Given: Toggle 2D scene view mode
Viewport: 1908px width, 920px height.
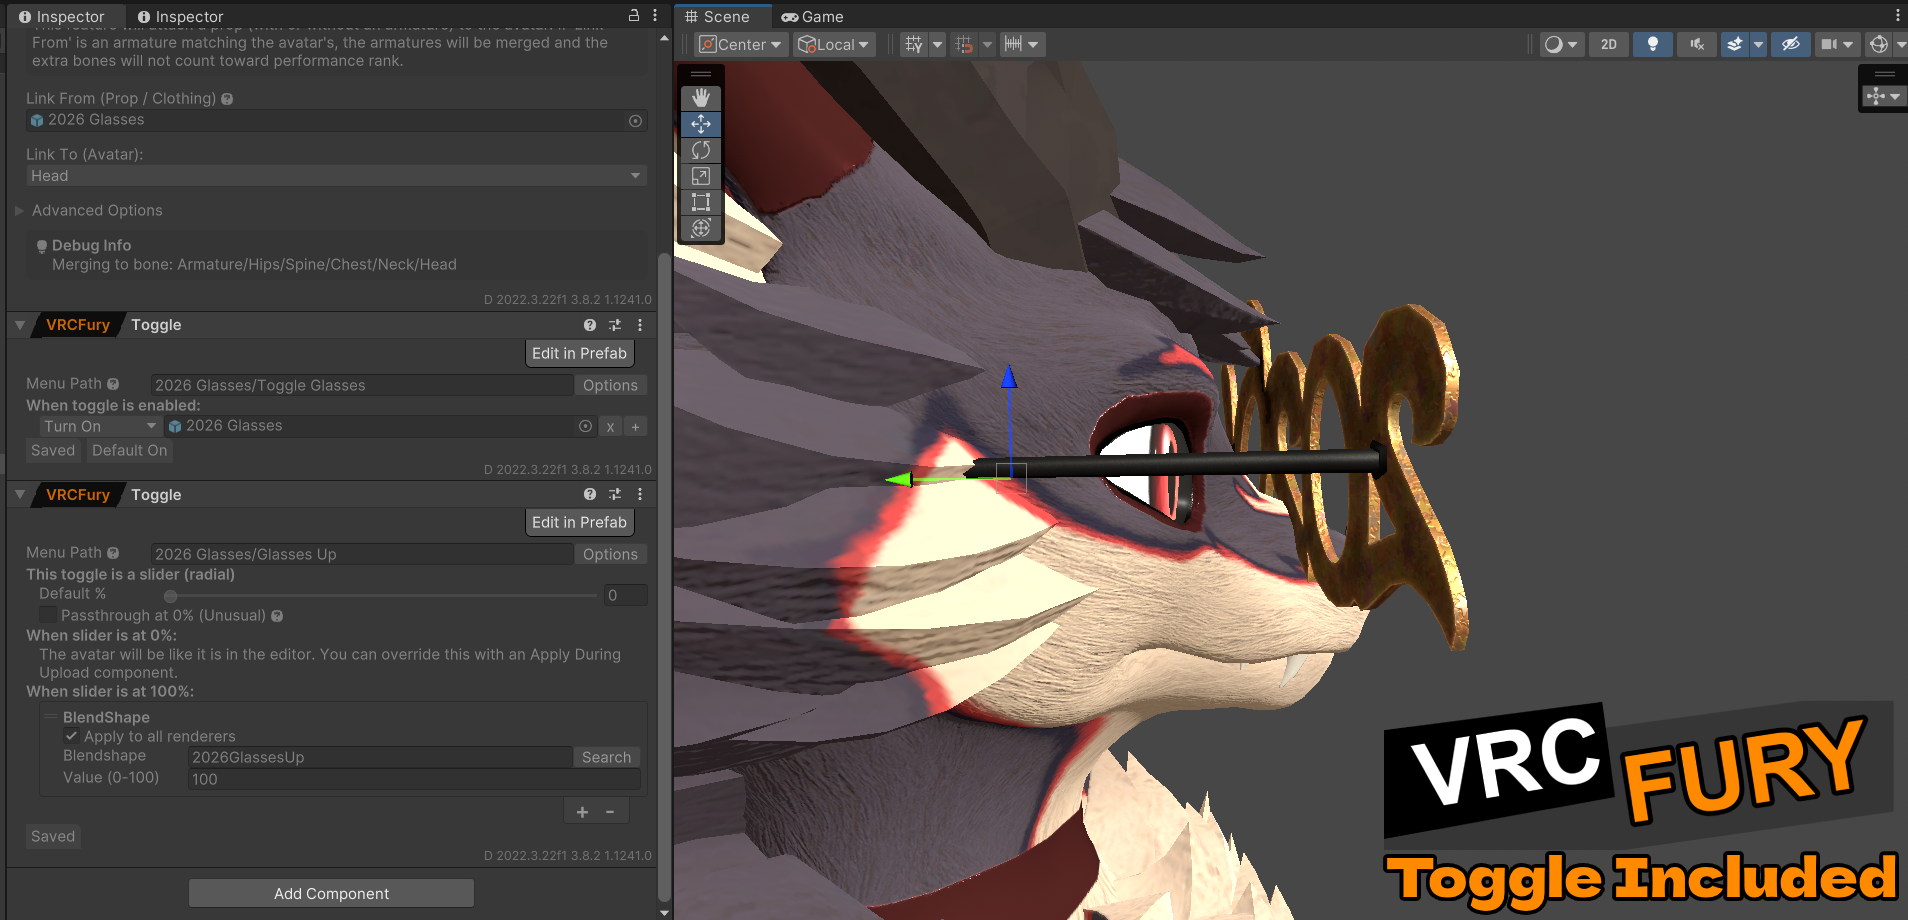Looking at the screenshot, I should coord(1608,44).
